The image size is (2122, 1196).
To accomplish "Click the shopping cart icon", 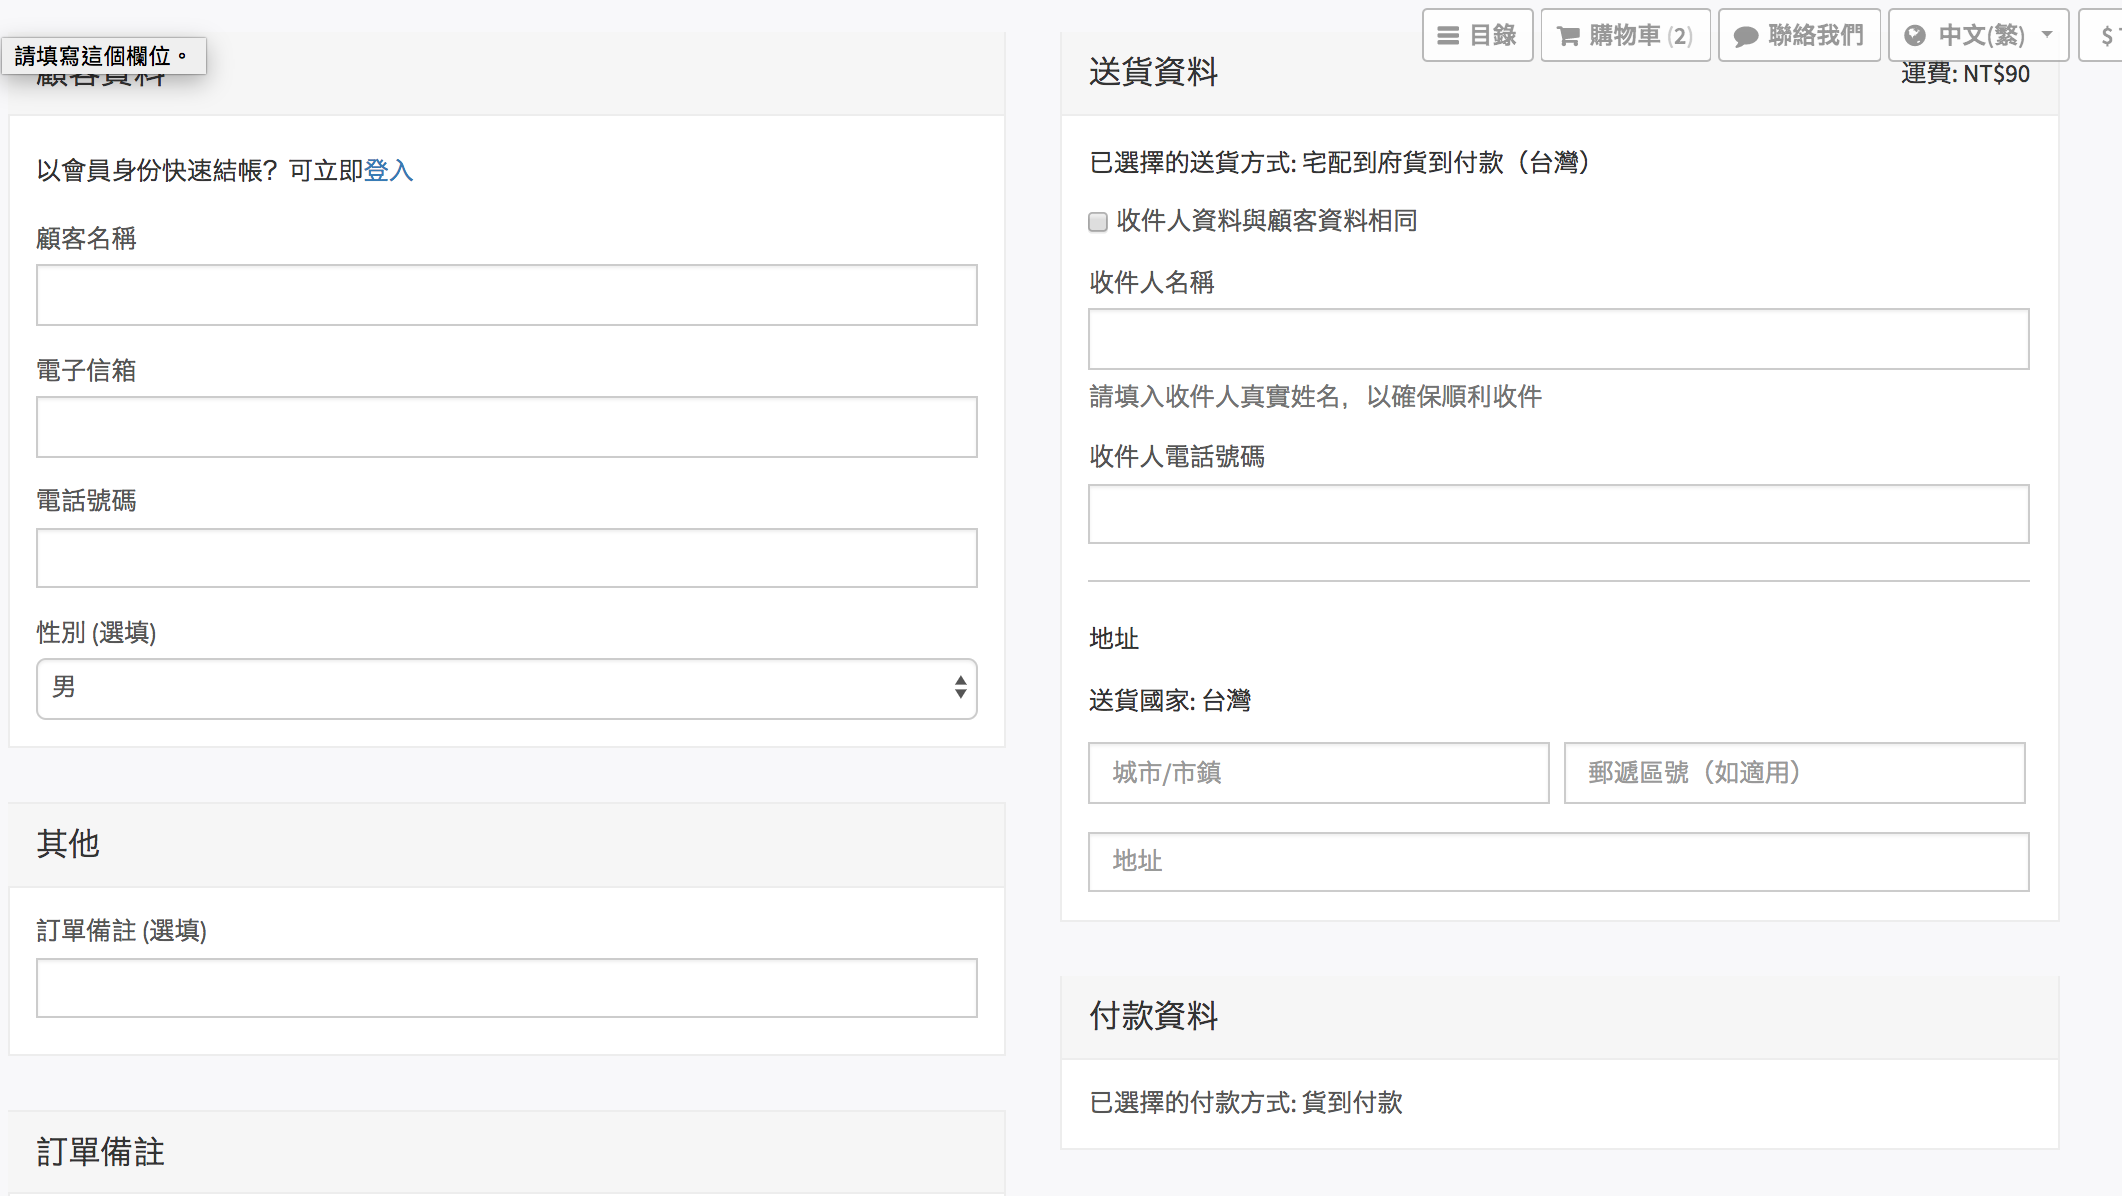I will tap(1568, 37).
